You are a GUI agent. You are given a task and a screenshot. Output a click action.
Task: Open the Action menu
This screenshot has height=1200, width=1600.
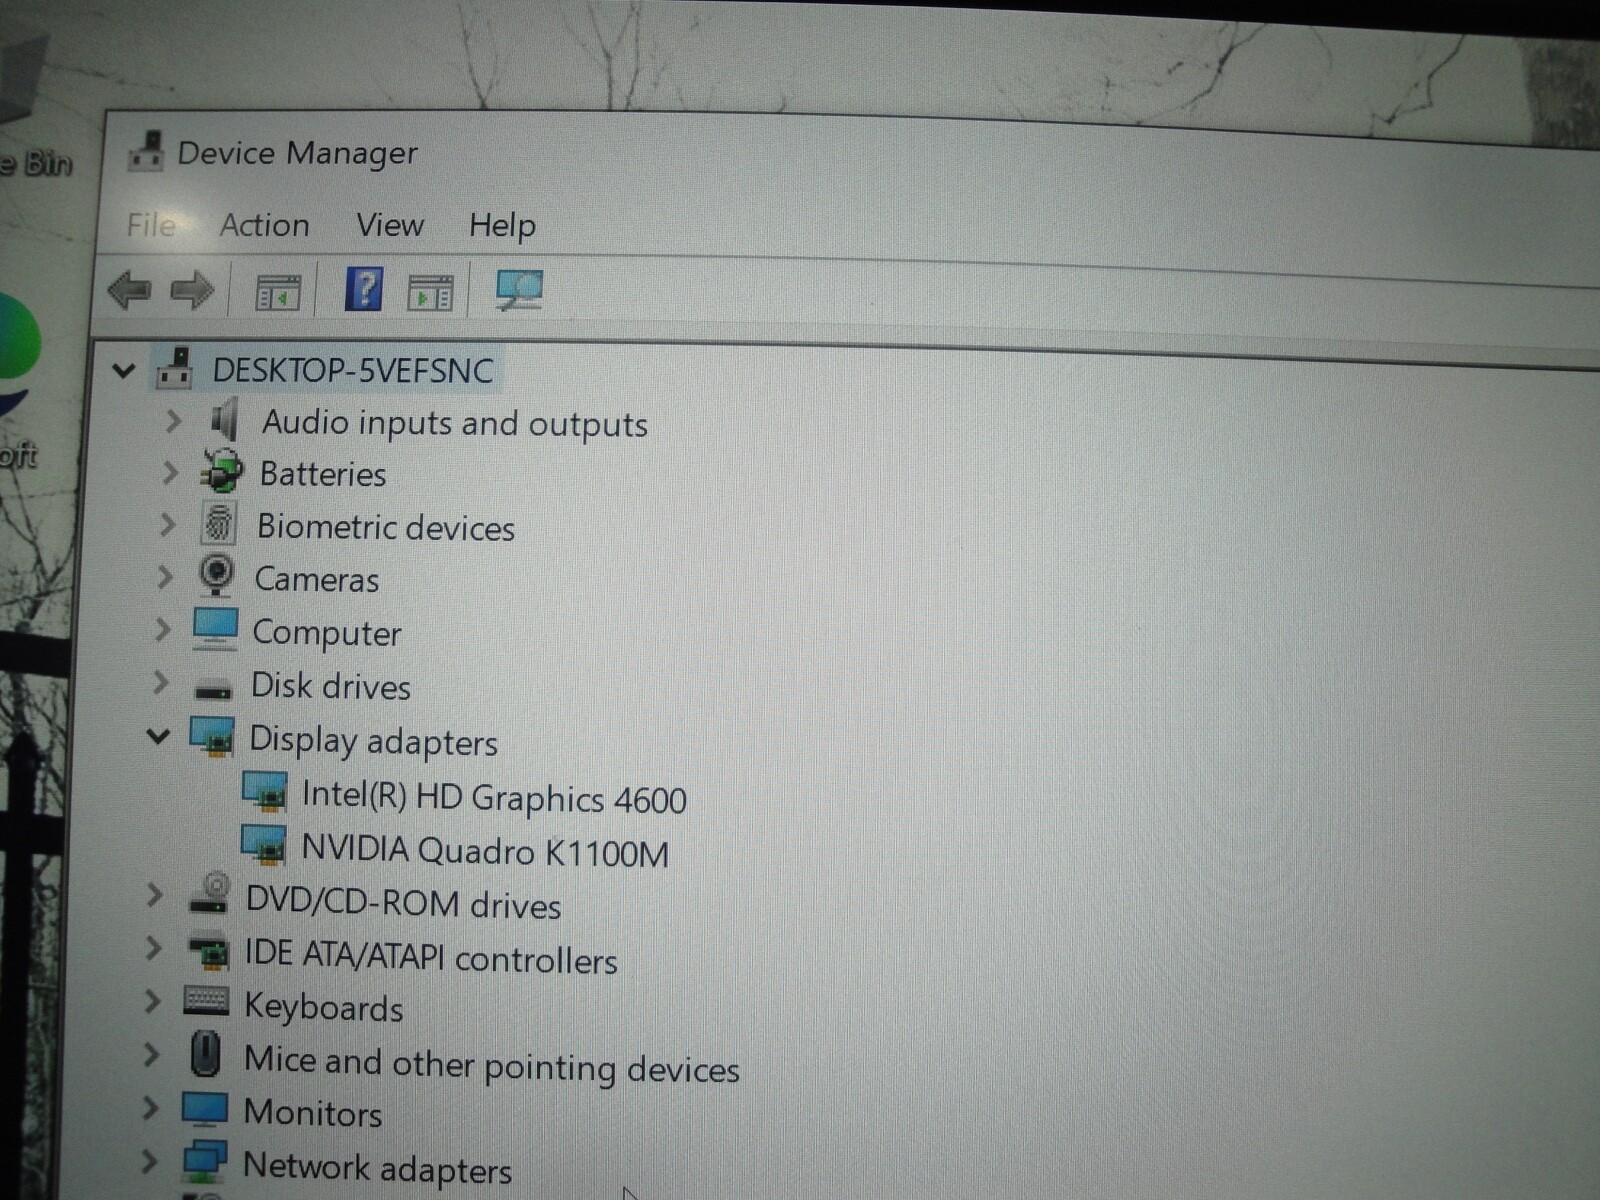(x=265, y=225)
